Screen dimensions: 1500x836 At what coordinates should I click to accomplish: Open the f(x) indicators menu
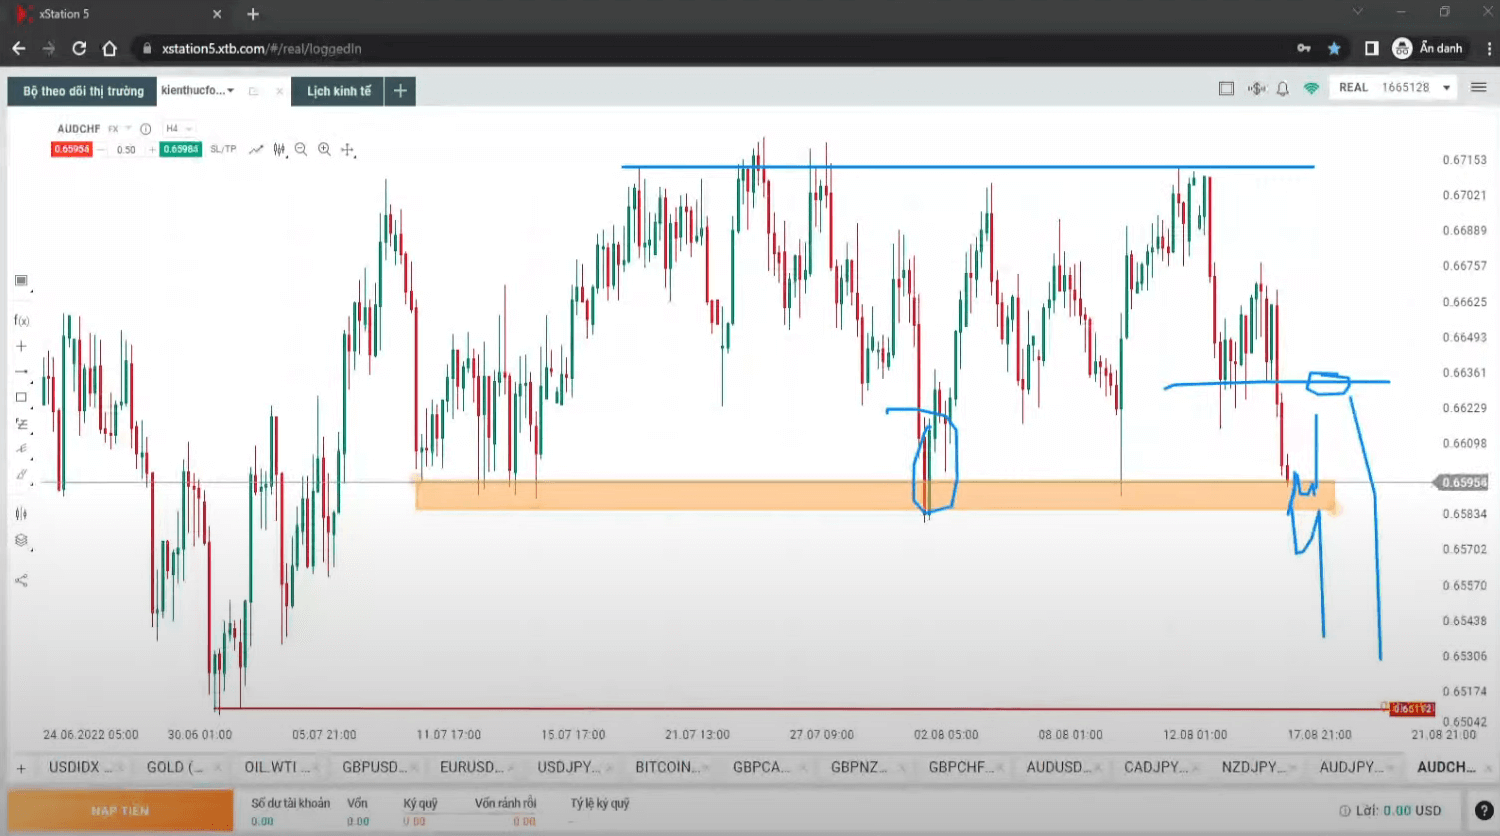[21, 320]
